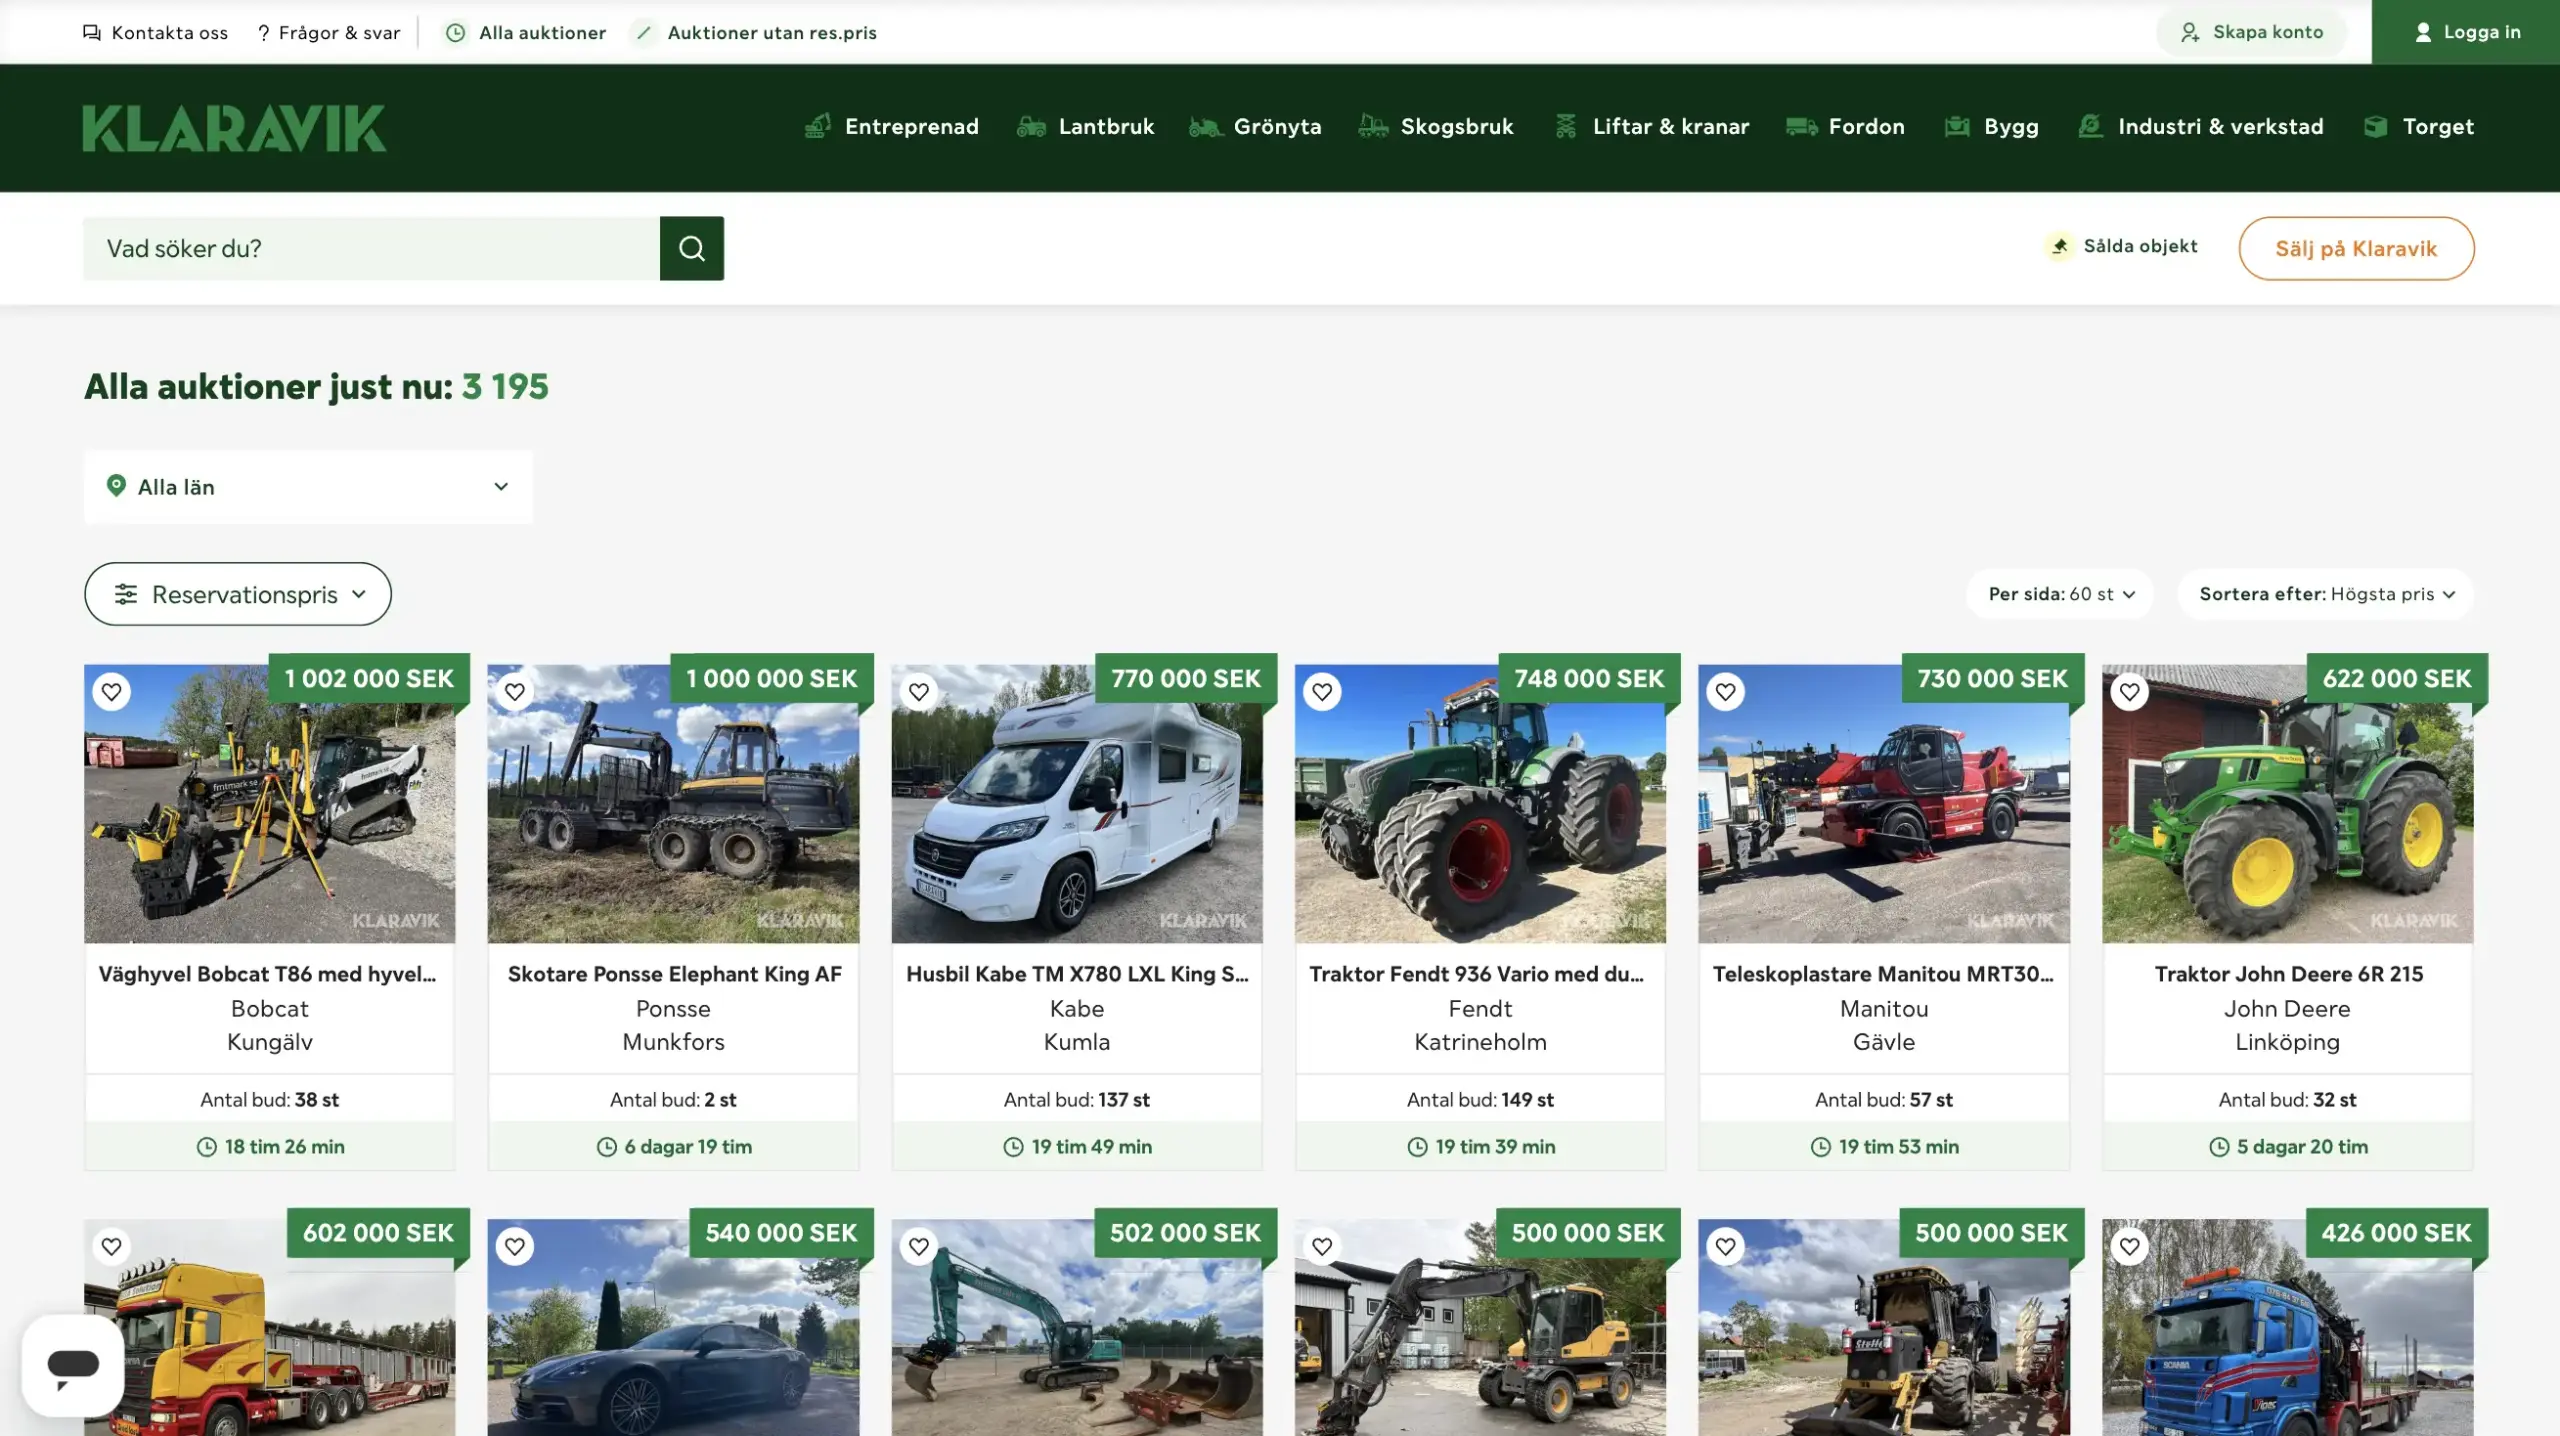Heart the Fendt 936 Vario tractor
The width and height of the screenshot is (2560, 1436).
tap(1322, 692)
